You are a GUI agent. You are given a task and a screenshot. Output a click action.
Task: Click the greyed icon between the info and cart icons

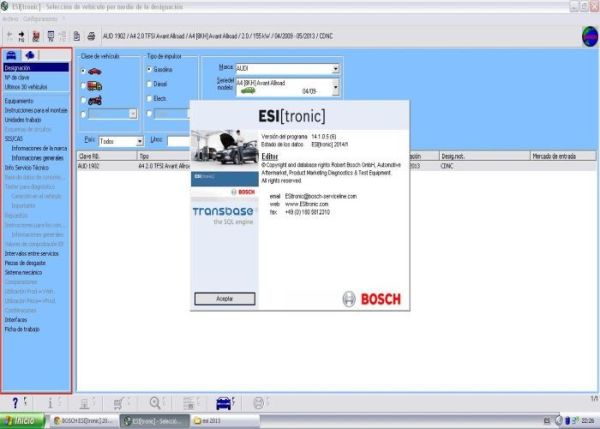click(x=85, y=403)
